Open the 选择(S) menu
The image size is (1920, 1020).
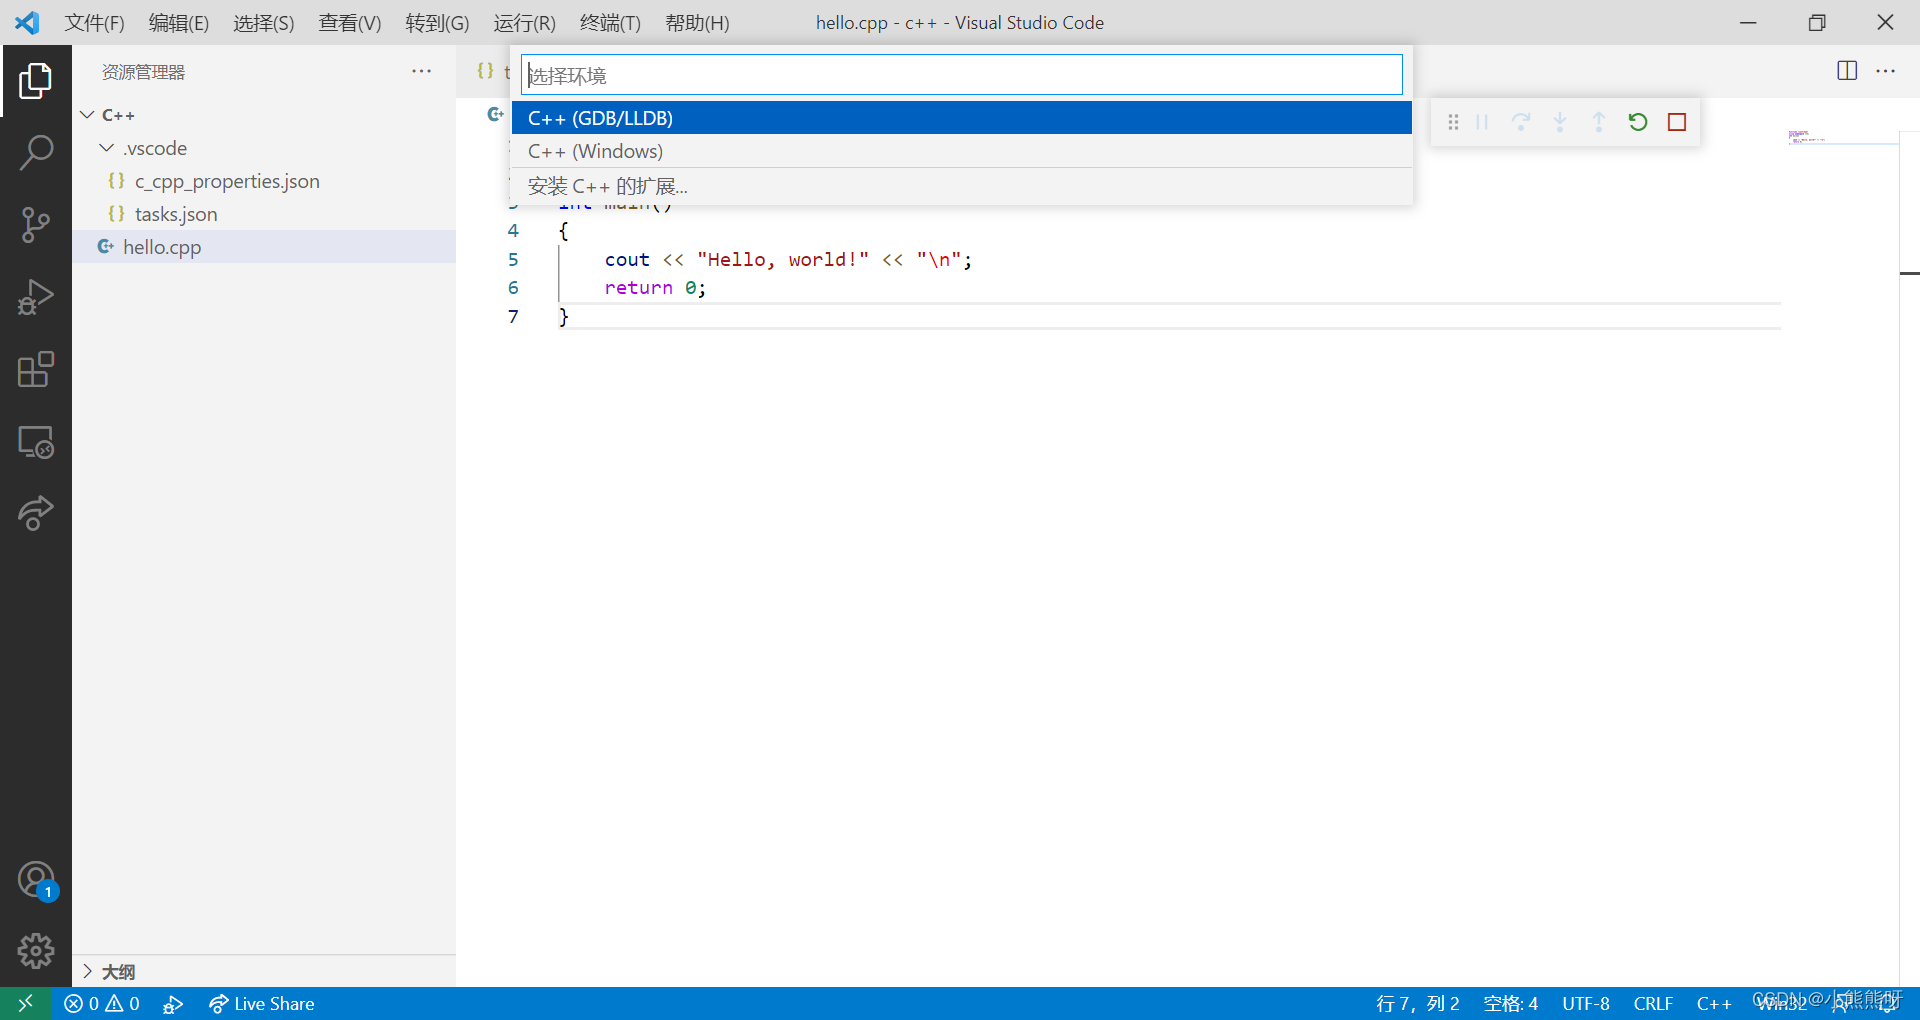[x=264, y=22]
